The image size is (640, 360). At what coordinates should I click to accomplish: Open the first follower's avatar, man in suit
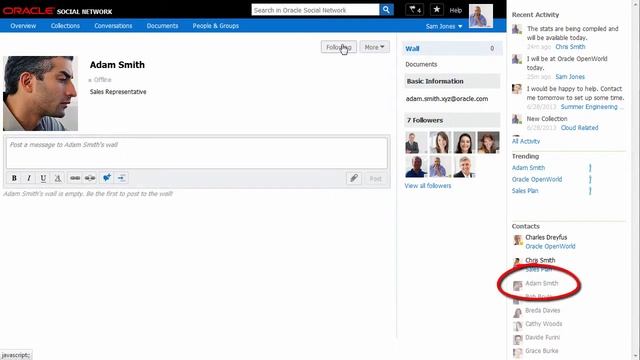(416, 142)
